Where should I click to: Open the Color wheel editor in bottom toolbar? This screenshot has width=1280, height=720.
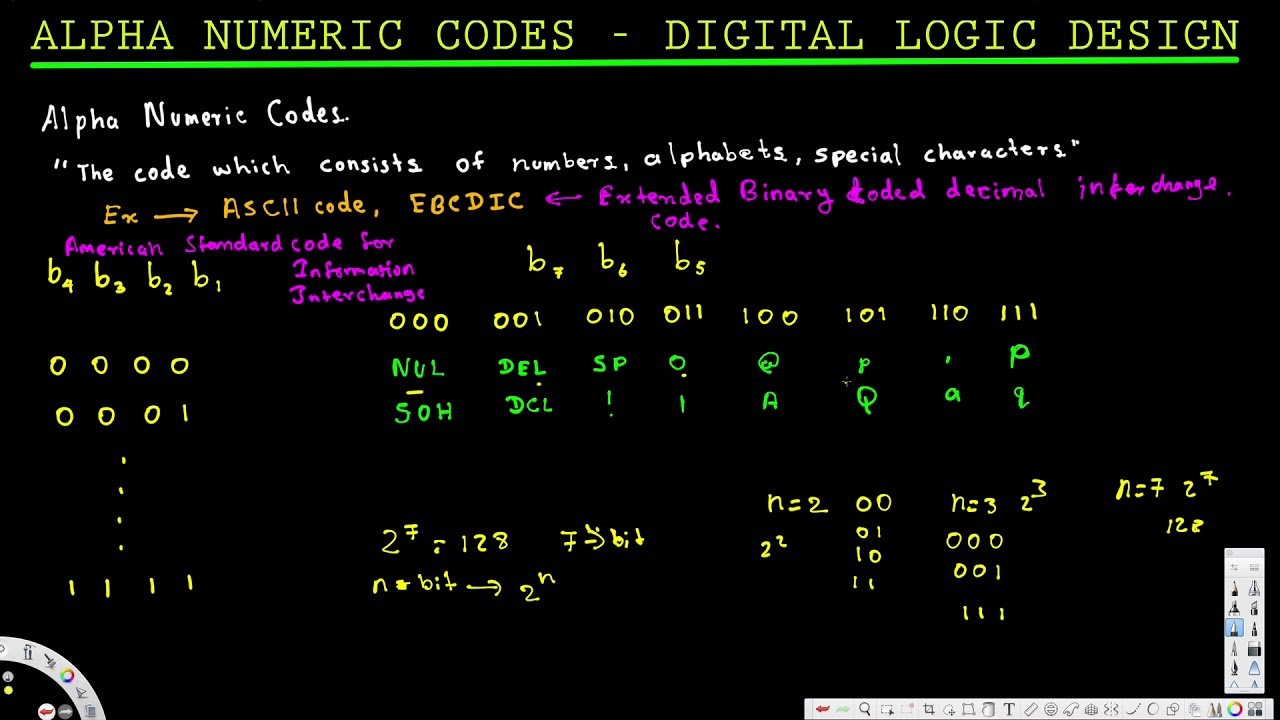click(1235, 709)
